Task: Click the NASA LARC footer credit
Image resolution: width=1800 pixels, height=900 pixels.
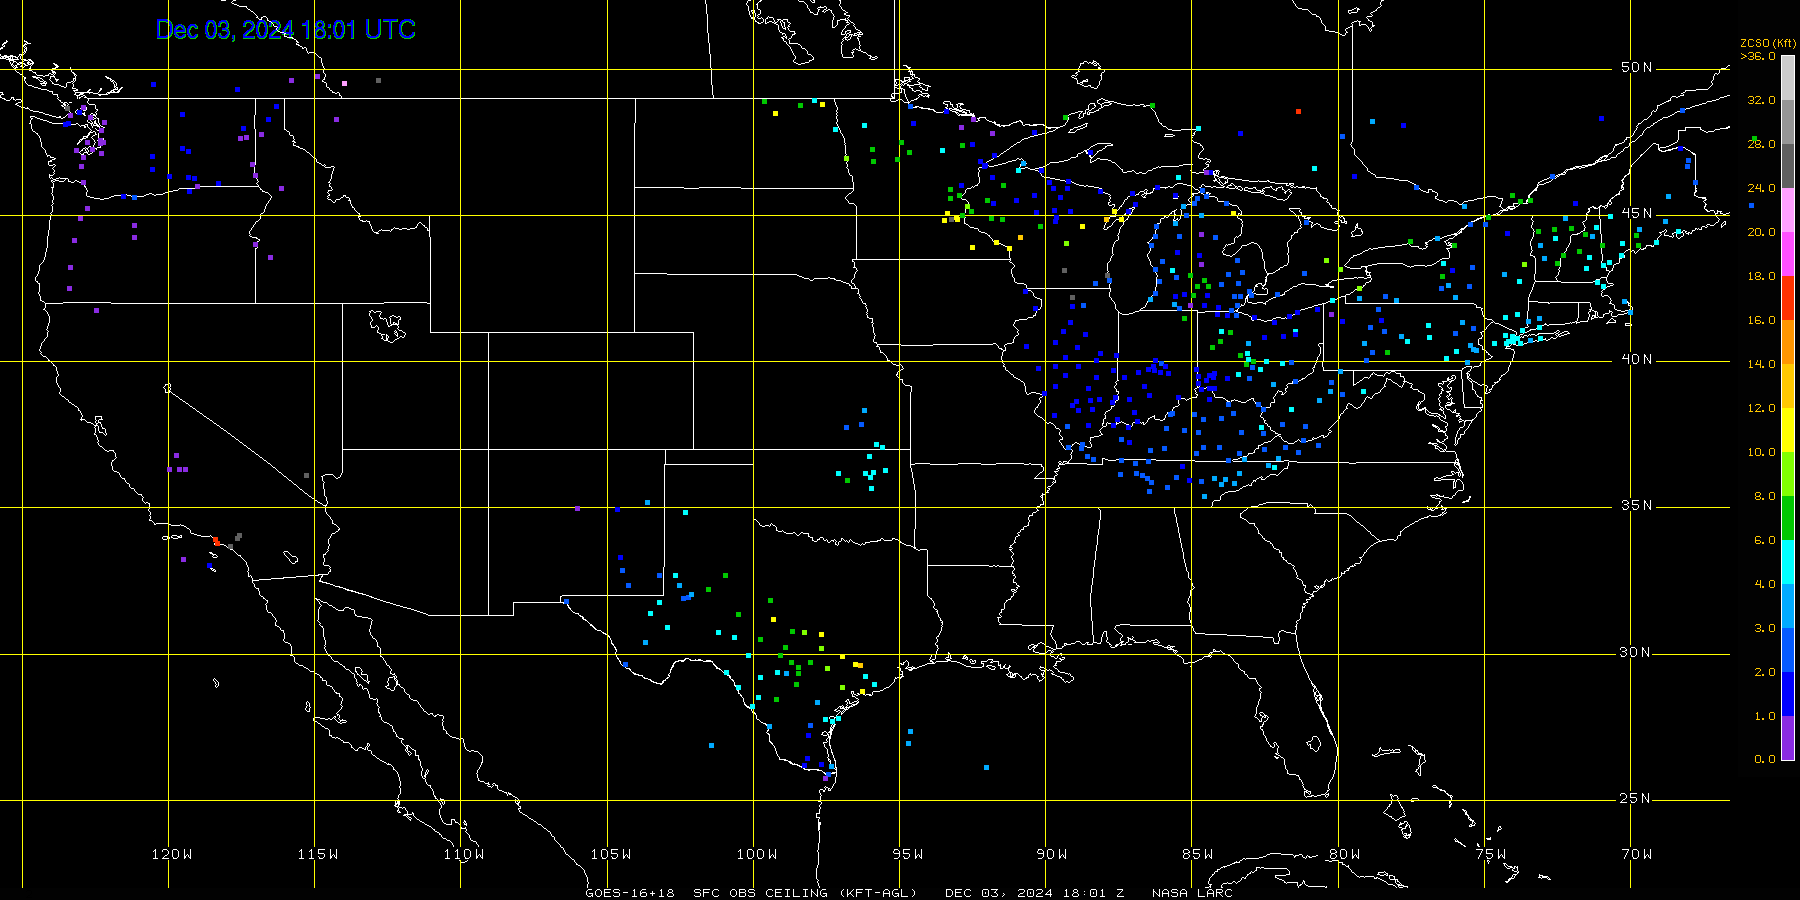Action: (x=1192, y=893)
